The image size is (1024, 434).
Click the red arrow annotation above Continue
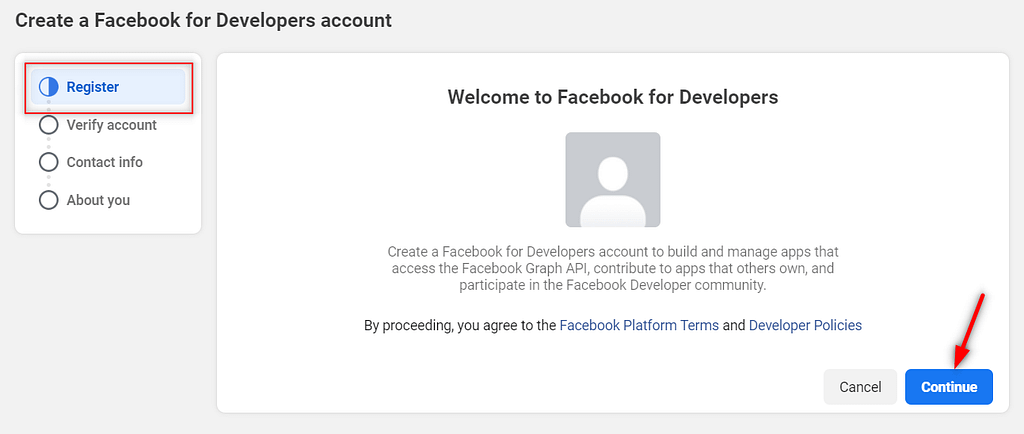click(x=970, y=330)
